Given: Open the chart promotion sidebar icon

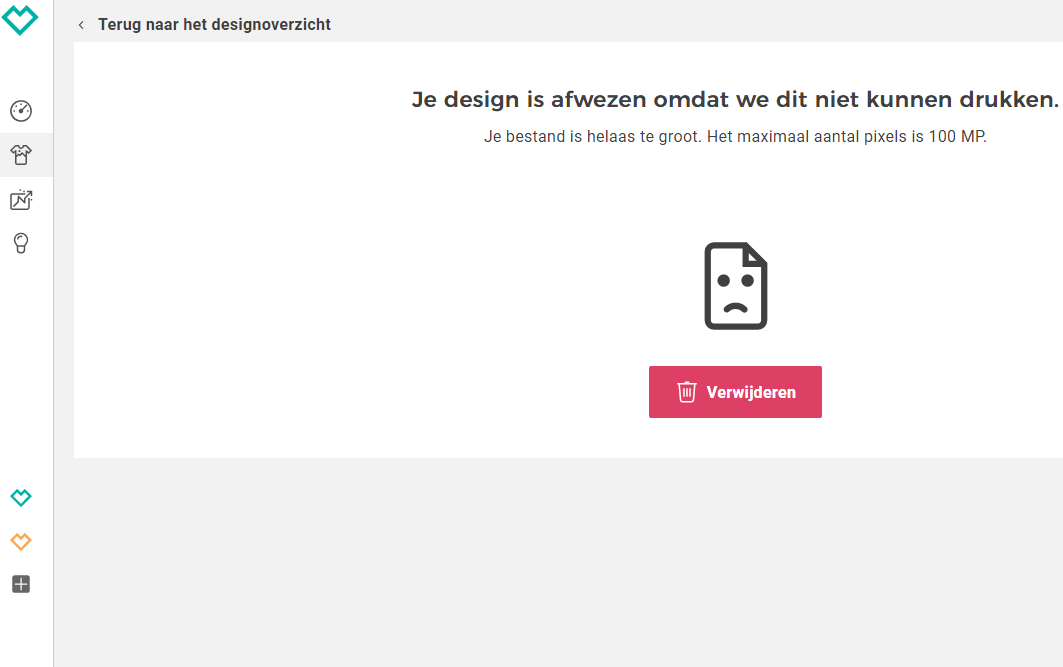Looking at the screenshot, I should pos(21,200).
